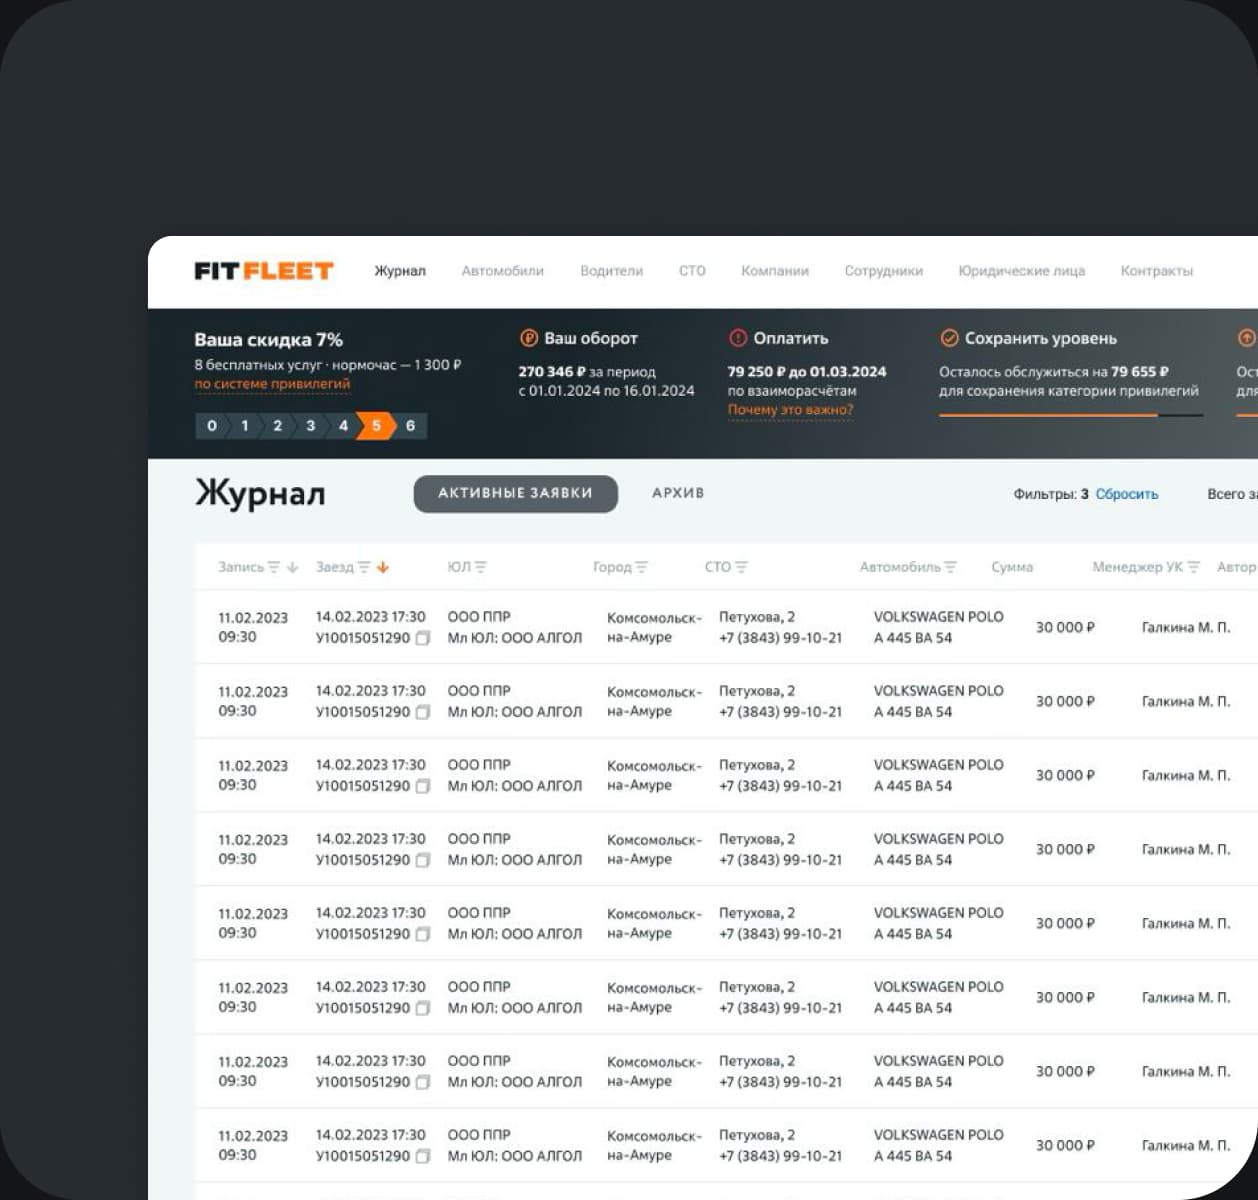
Task: Click the Сумма column header
Action: pyautogui.click(x=1012, y=567)
